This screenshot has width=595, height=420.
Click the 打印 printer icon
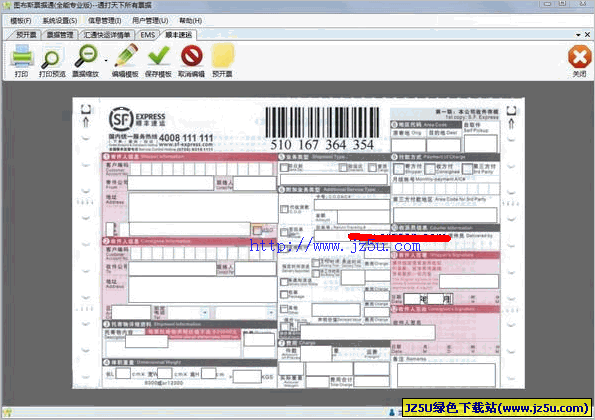(x=22, y=56)
